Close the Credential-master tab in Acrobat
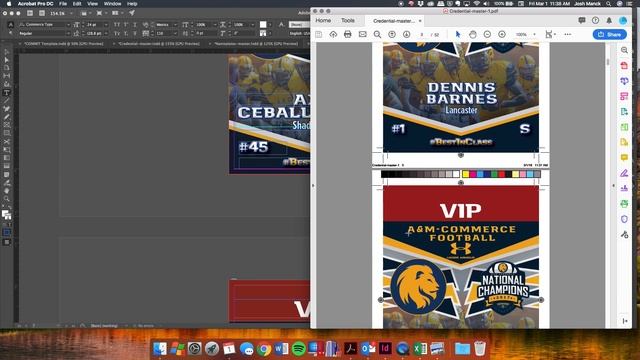The height and width of the screenshot is (360, 640). point(420,21)
